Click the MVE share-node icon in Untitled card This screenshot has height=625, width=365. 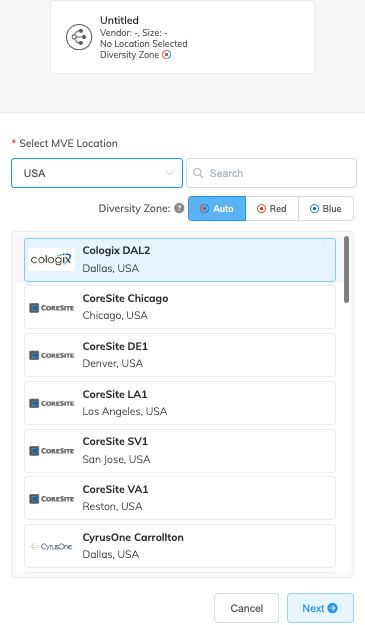tap(79, 37)
